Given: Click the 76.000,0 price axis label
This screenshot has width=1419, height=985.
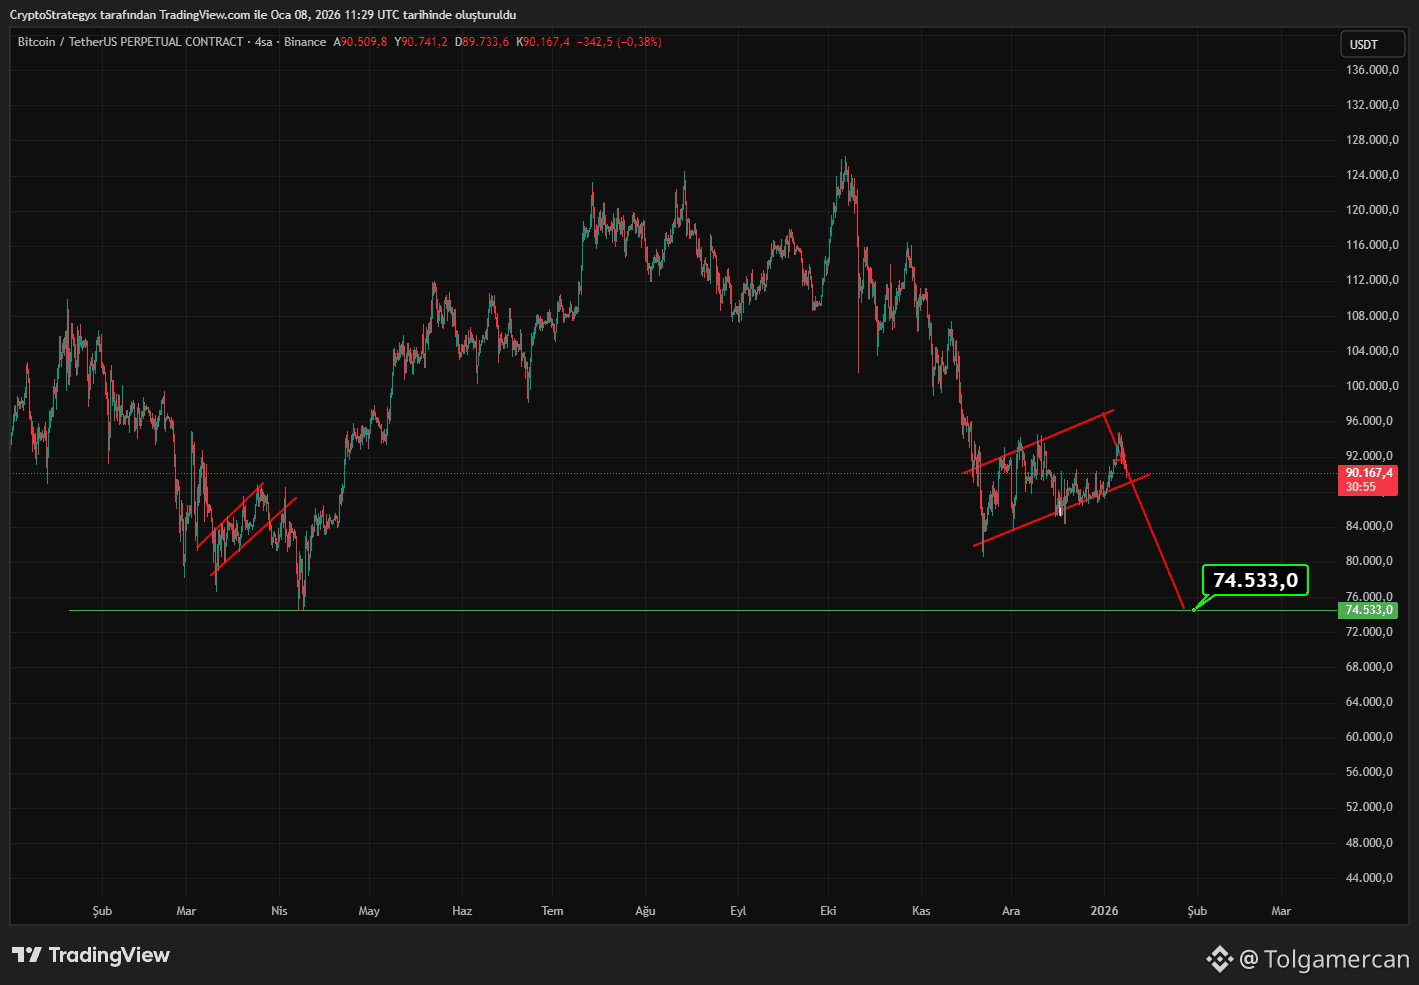Looking at the screenshot, I should coord(1370,597).
